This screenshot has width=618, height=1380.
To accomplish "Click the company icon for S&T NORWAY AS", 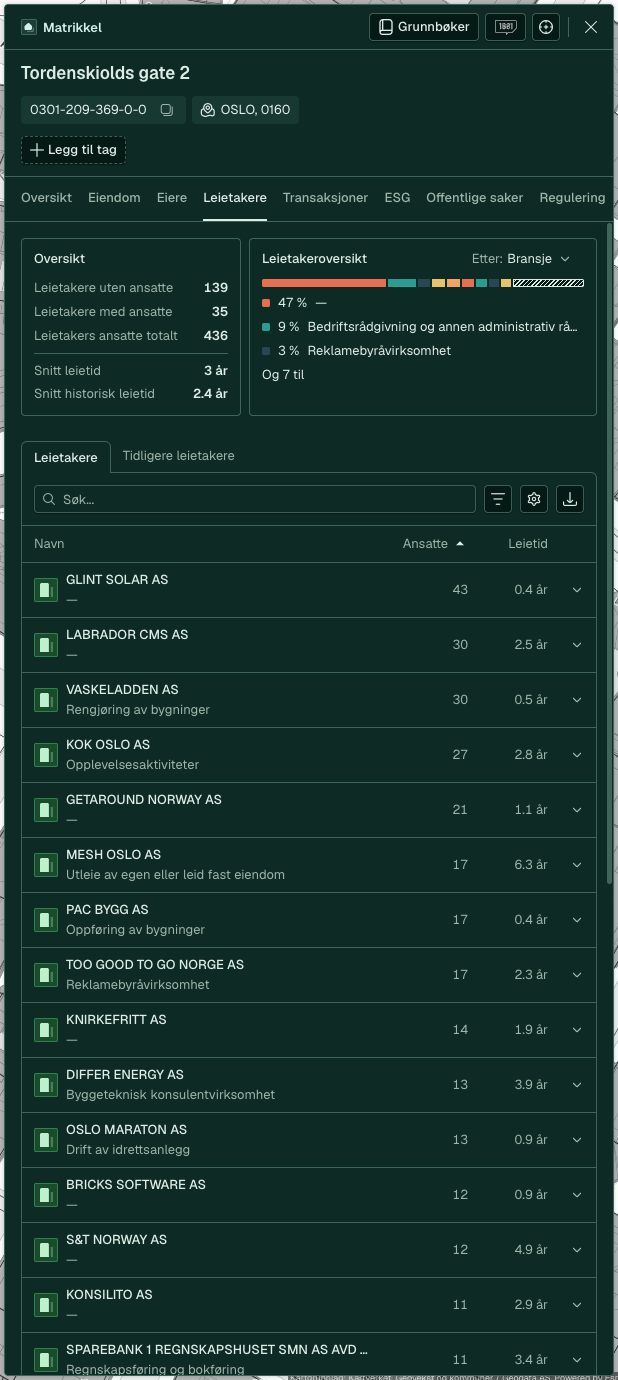I will [46, 1250].
